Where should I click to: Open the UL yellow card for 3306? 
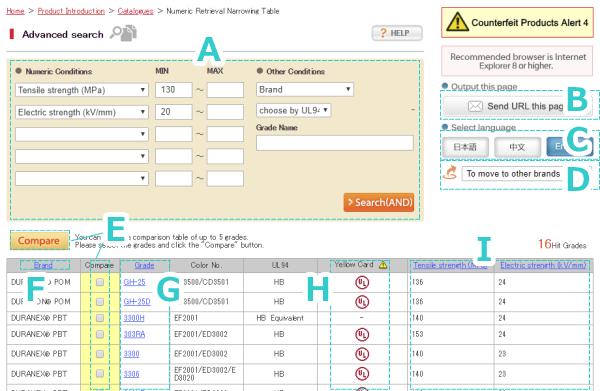point(362,374)
